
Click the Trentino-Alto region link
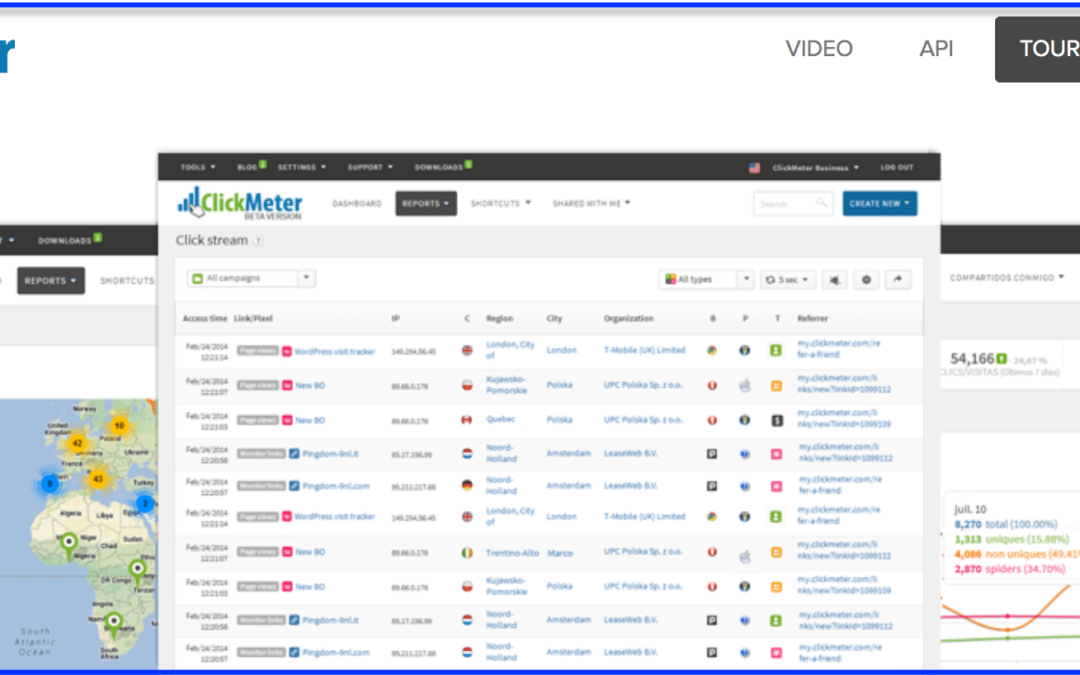[512, 553]
